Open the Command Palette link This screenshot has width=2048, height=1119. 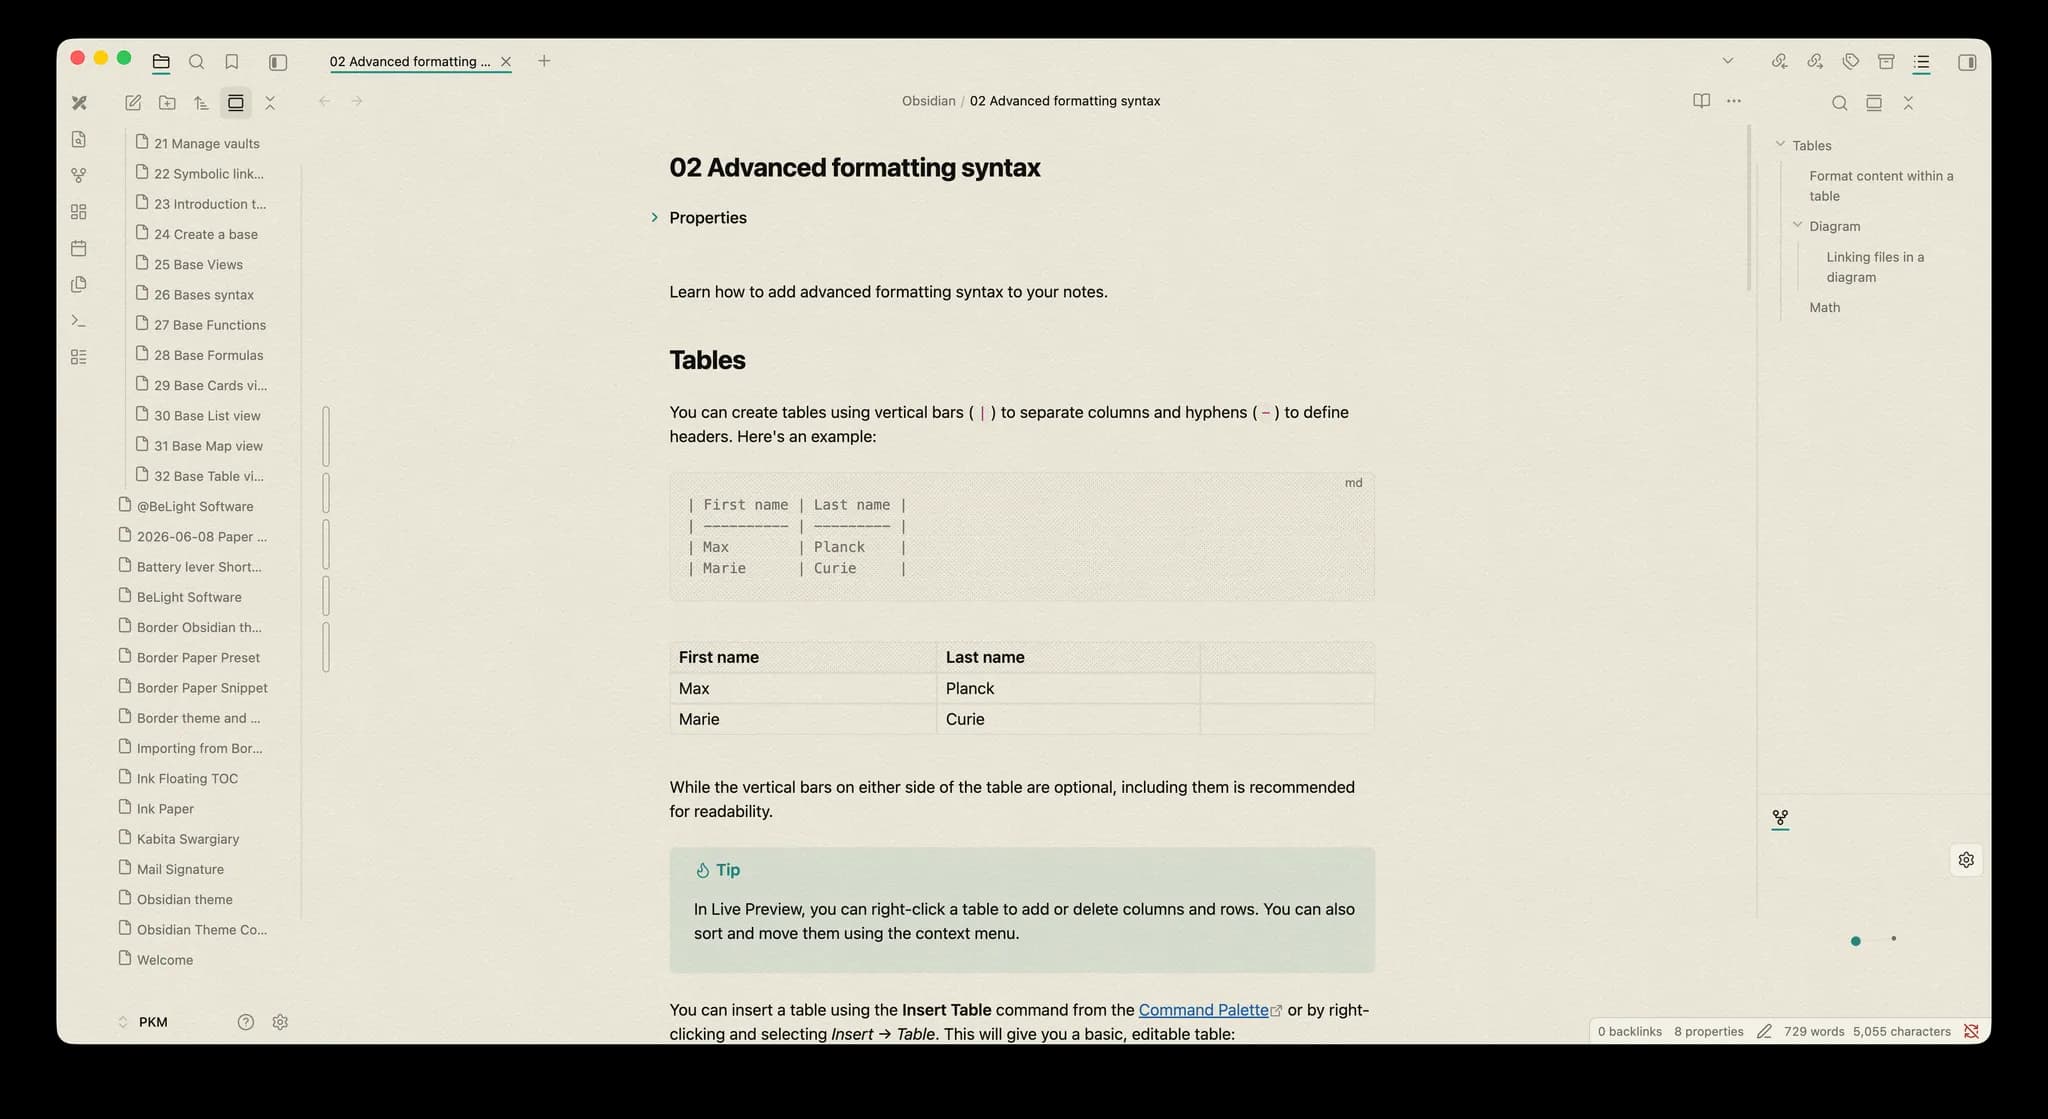pyautogui.click(x=1203, y=1010)
